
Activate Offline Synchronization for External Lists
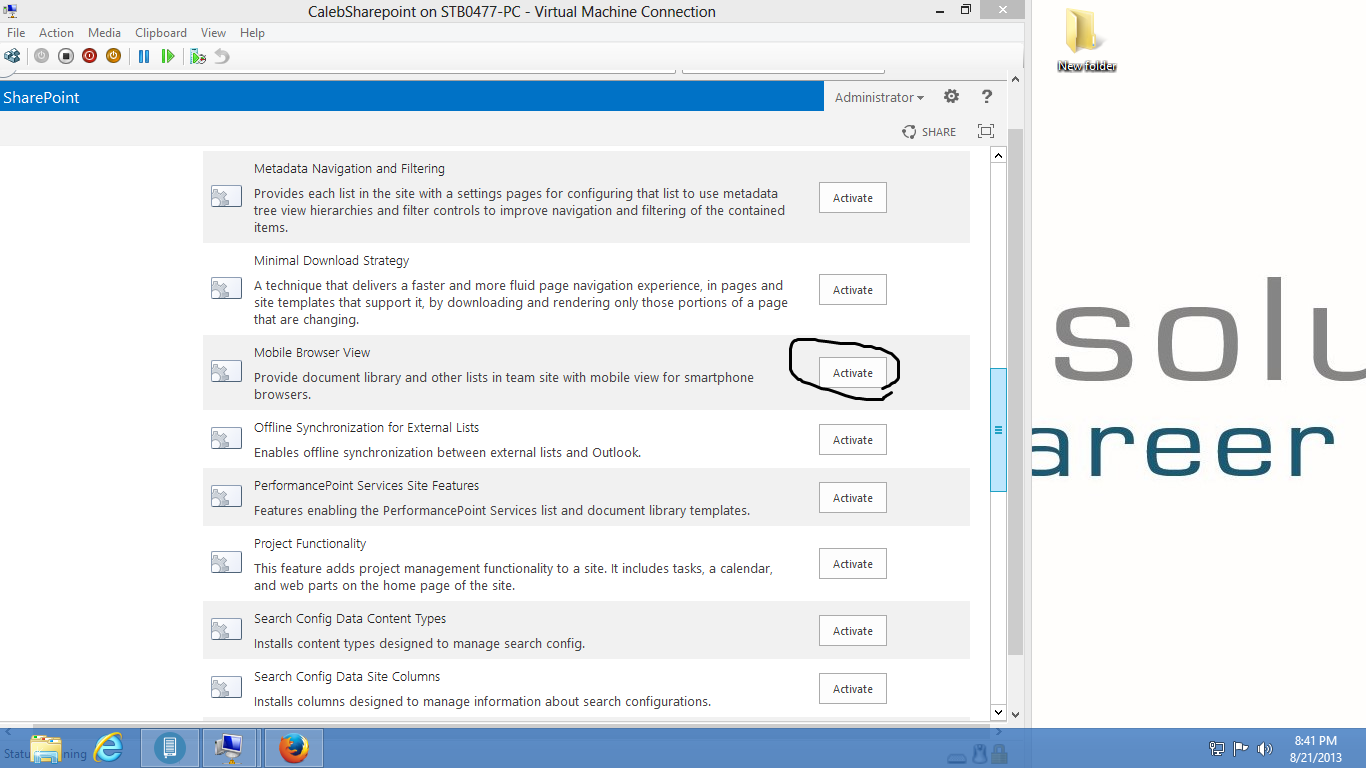click(x=853, y=440)
